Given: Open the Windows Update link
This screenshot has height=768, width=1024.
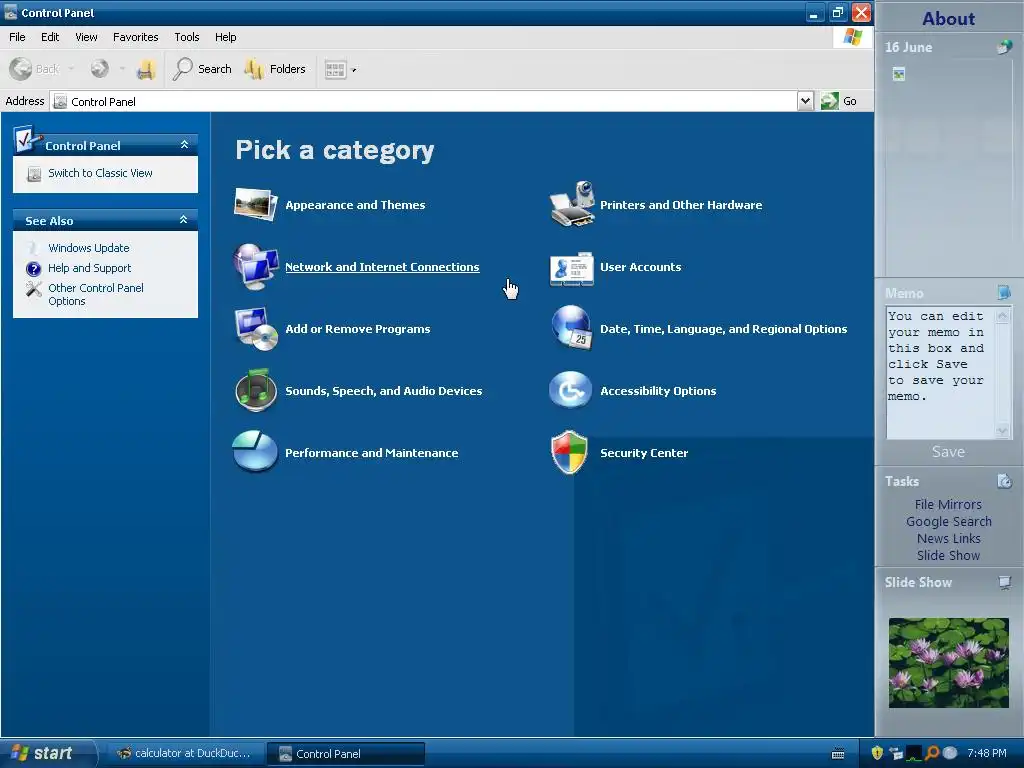Looking at the screenshot, I should [x=89, y=248].
